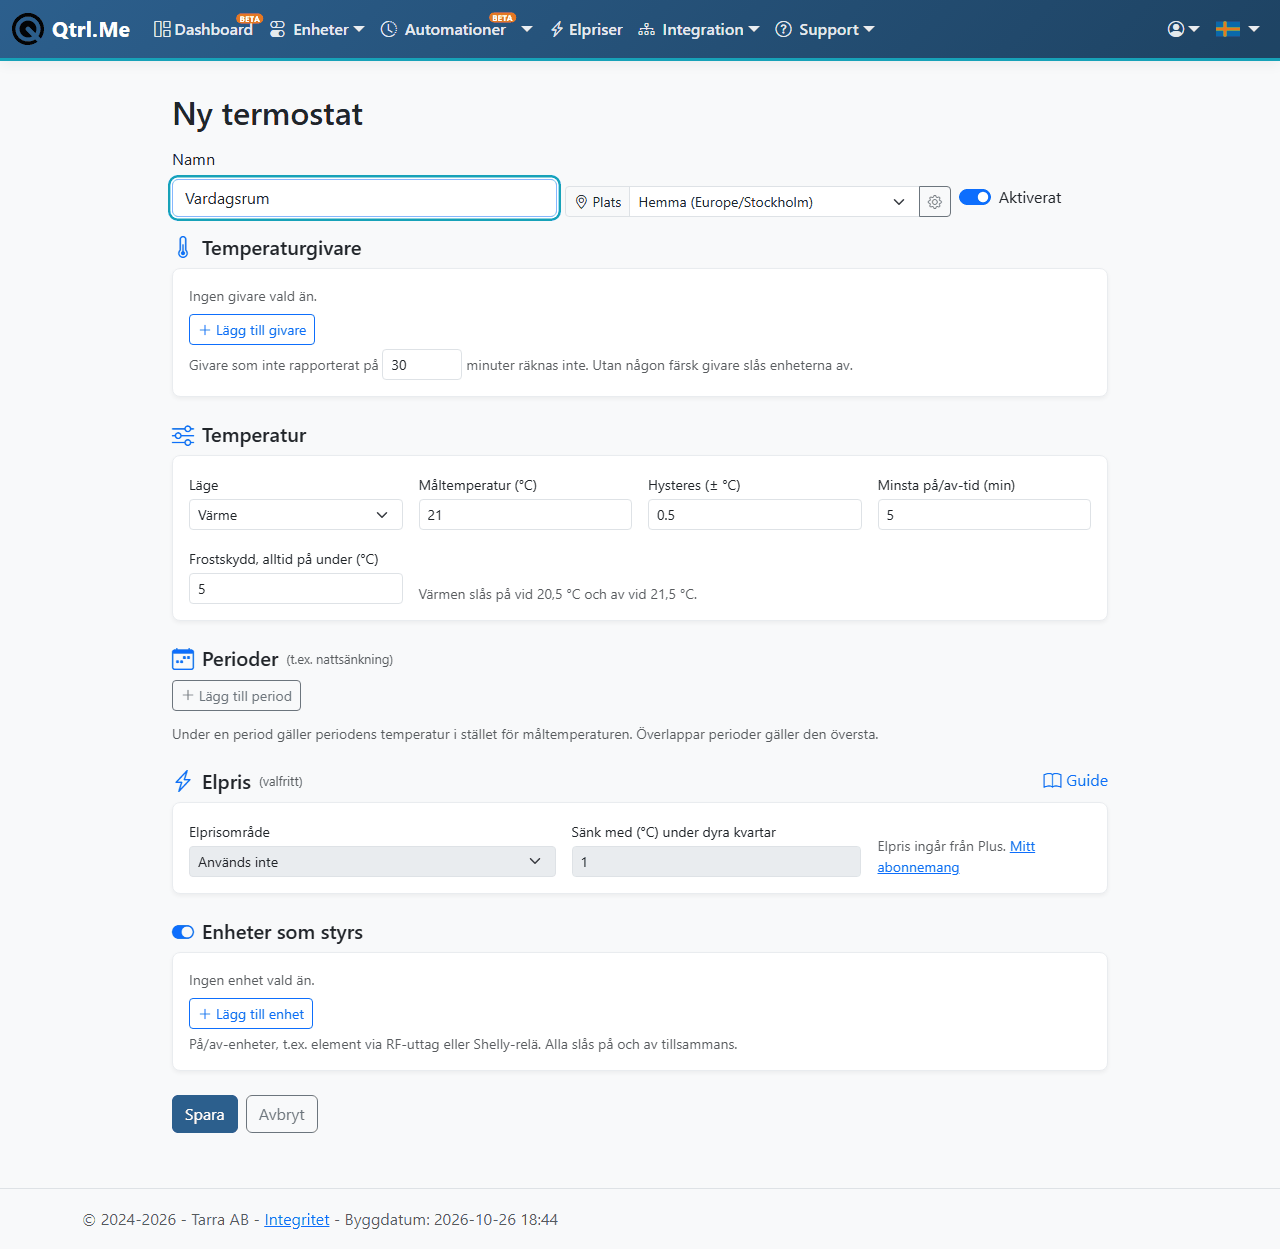Open the Elprisområde dropdown
The width and height of the screenshot is (1280, 1249).
[x=372, y=862]
